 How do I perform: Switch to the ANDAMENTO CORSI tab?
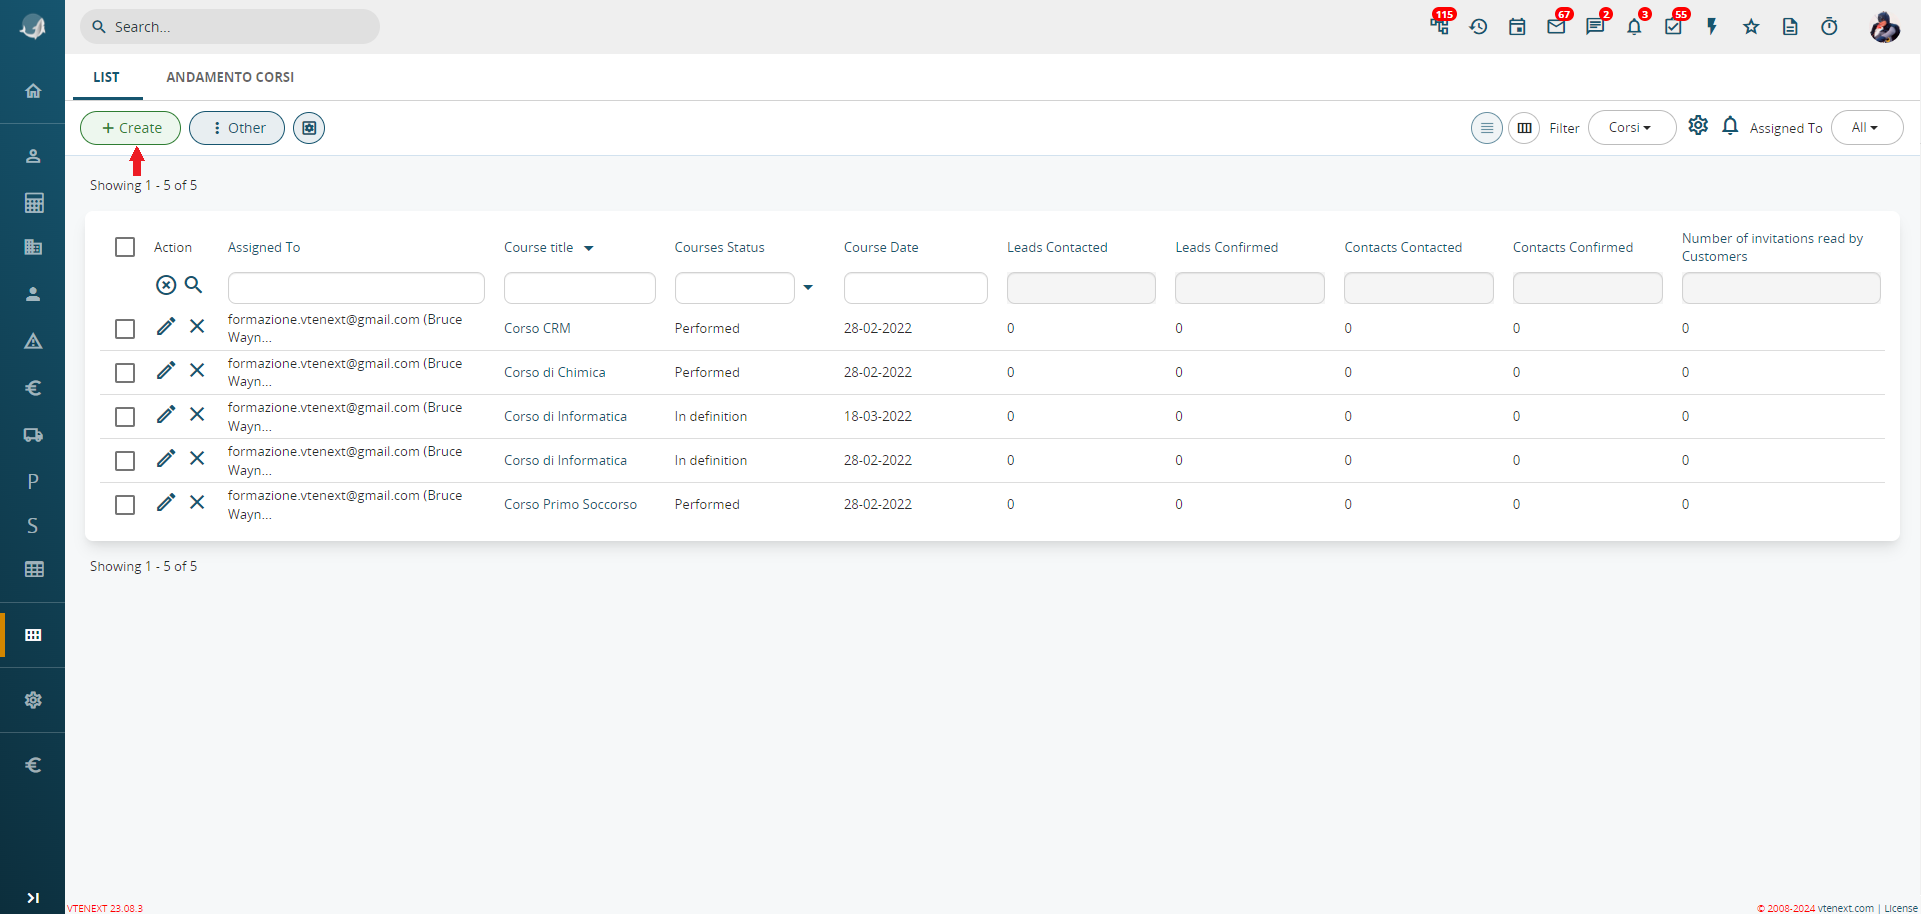[230, 77]
